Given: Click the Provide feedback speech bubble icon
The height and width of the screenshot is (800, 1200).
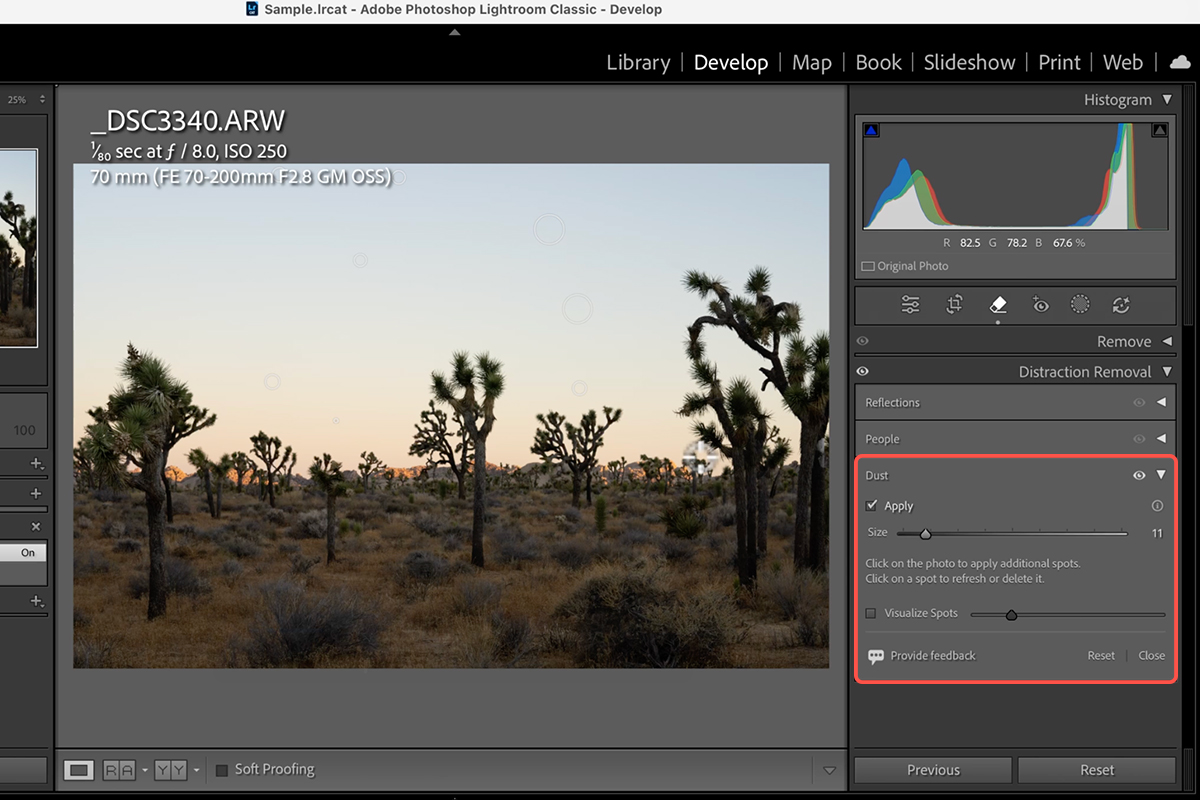Looking at the screenshot, I should pos(876,656).
